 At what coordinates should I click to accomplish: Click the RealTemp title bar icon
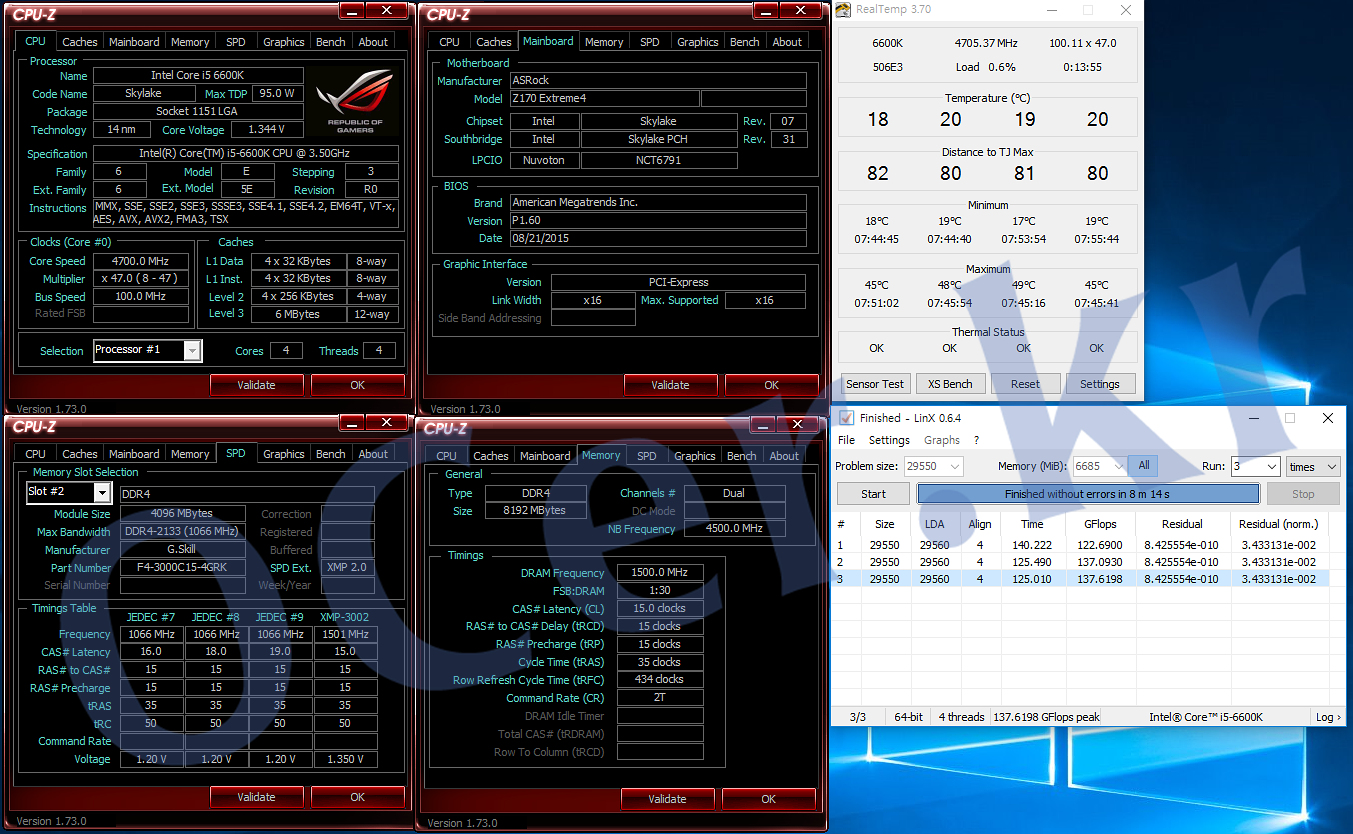point(844,10)
